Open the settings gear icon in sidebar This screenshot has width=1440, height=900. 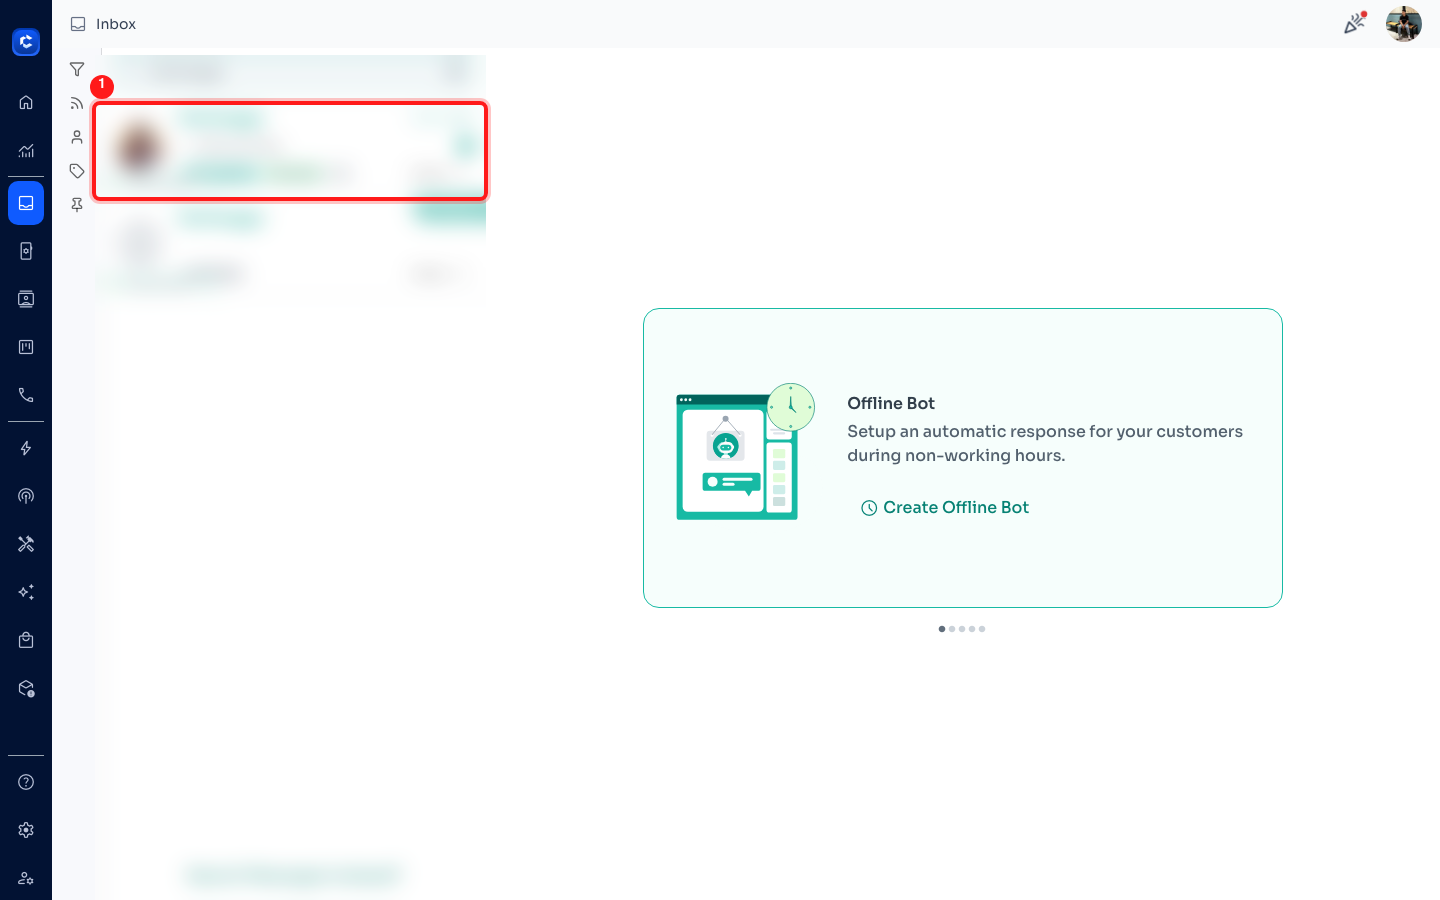[x=26, y=830]
